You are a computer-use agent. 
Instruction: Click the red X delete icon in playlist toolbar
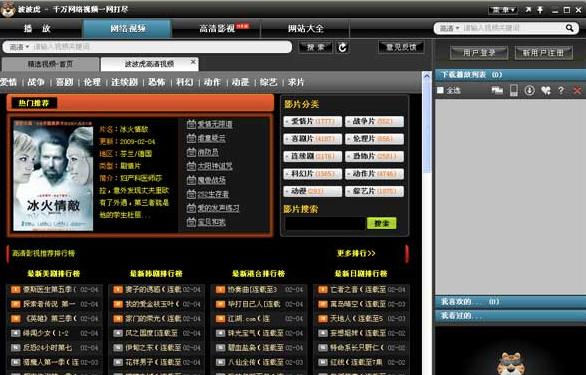(x=577, y=90)
